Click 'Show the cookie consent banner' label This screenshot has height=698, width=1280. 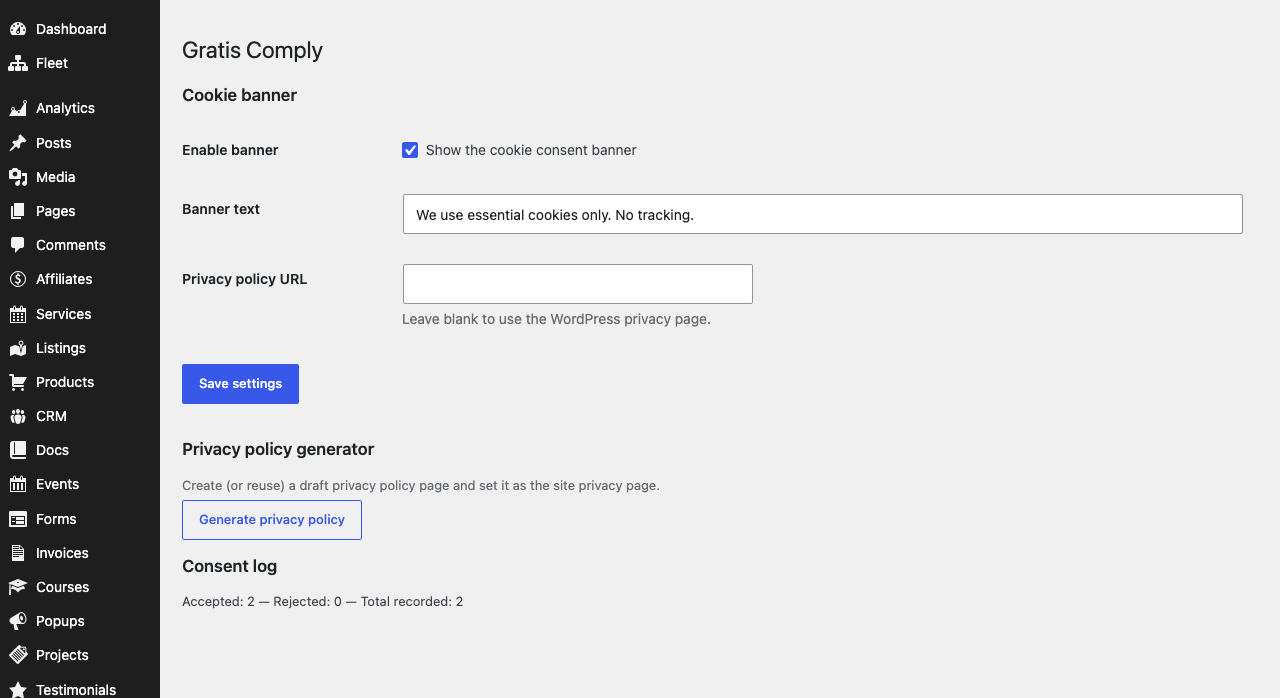[531, 150]
